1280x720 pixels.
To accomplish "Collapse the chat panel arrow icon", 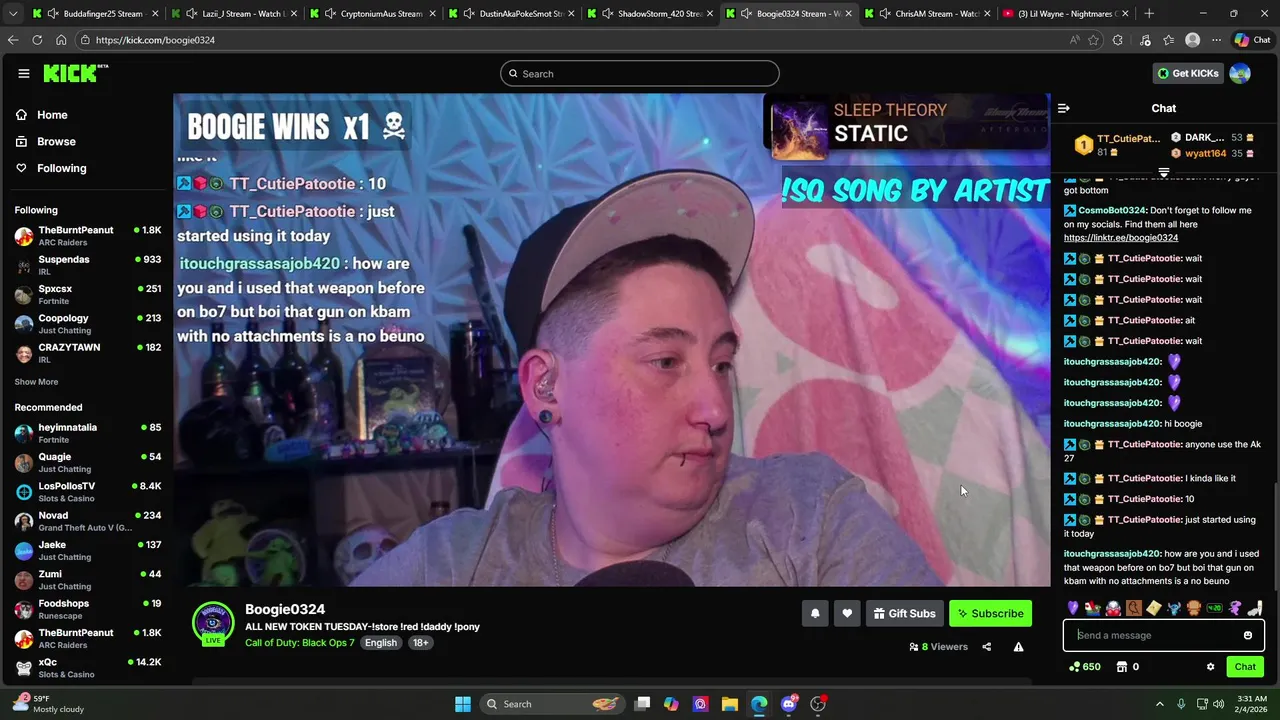I will click(x=1064, y=108).
